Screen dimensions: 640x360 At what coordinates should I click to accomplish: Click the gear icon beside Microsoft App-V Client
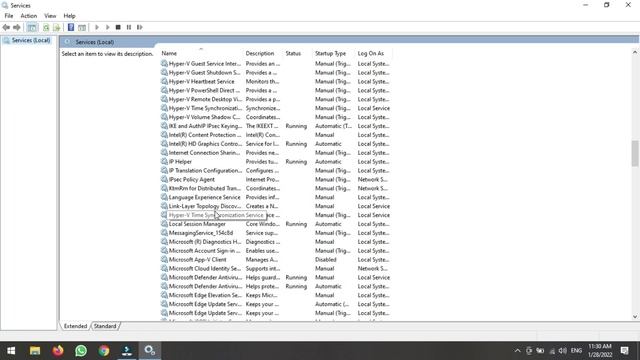(164, 260)
